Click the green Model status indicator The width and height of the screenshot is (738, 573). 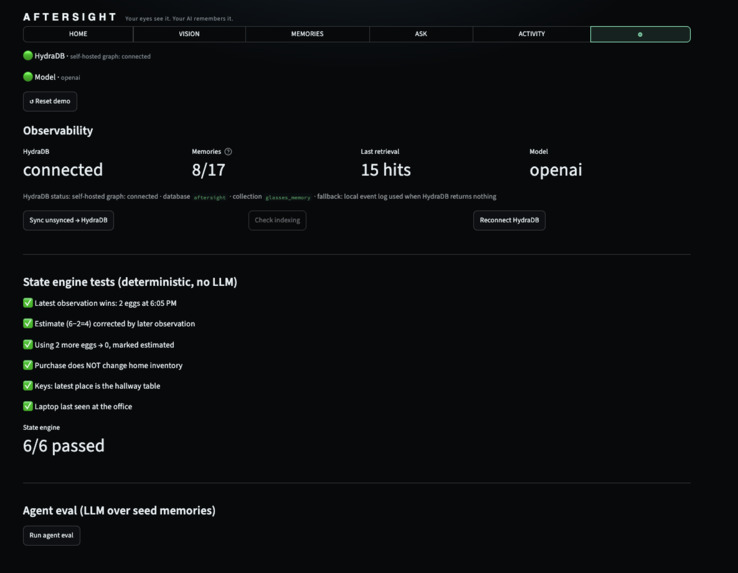(x=28, y=77)
